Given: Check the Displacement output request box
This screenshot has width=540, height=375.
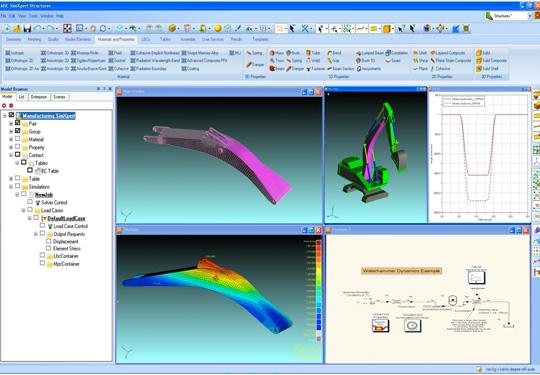Looking at the screenshot, I should click(49, 241).
